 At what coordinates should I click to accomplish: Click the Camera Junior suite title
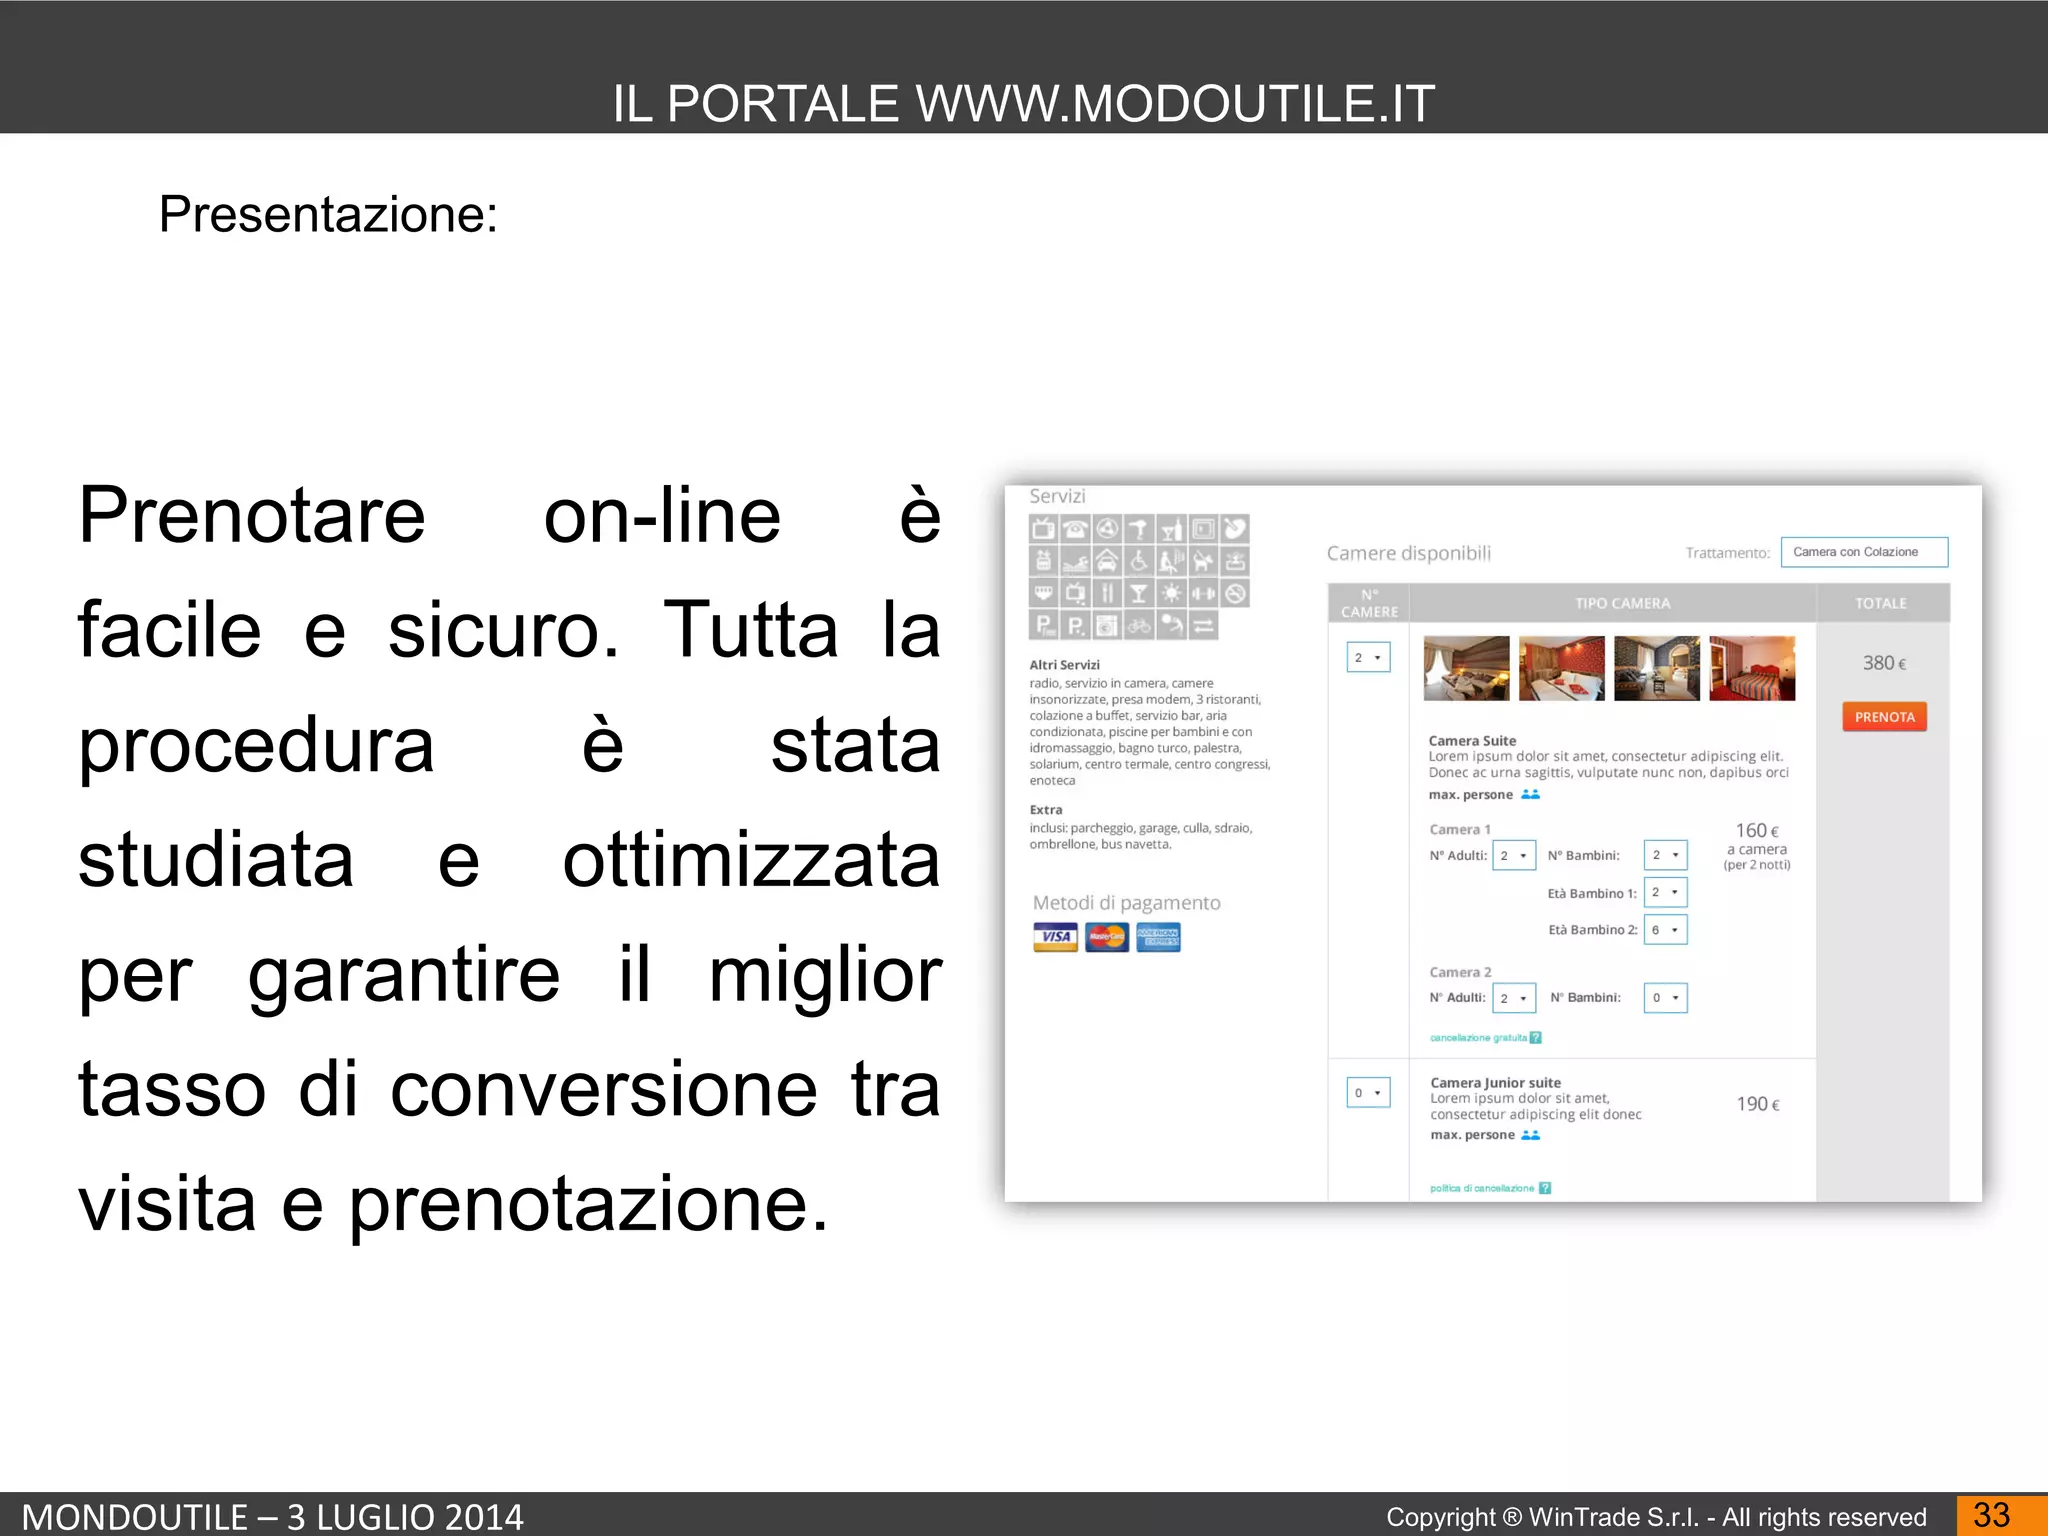tap(1495, 1082)
